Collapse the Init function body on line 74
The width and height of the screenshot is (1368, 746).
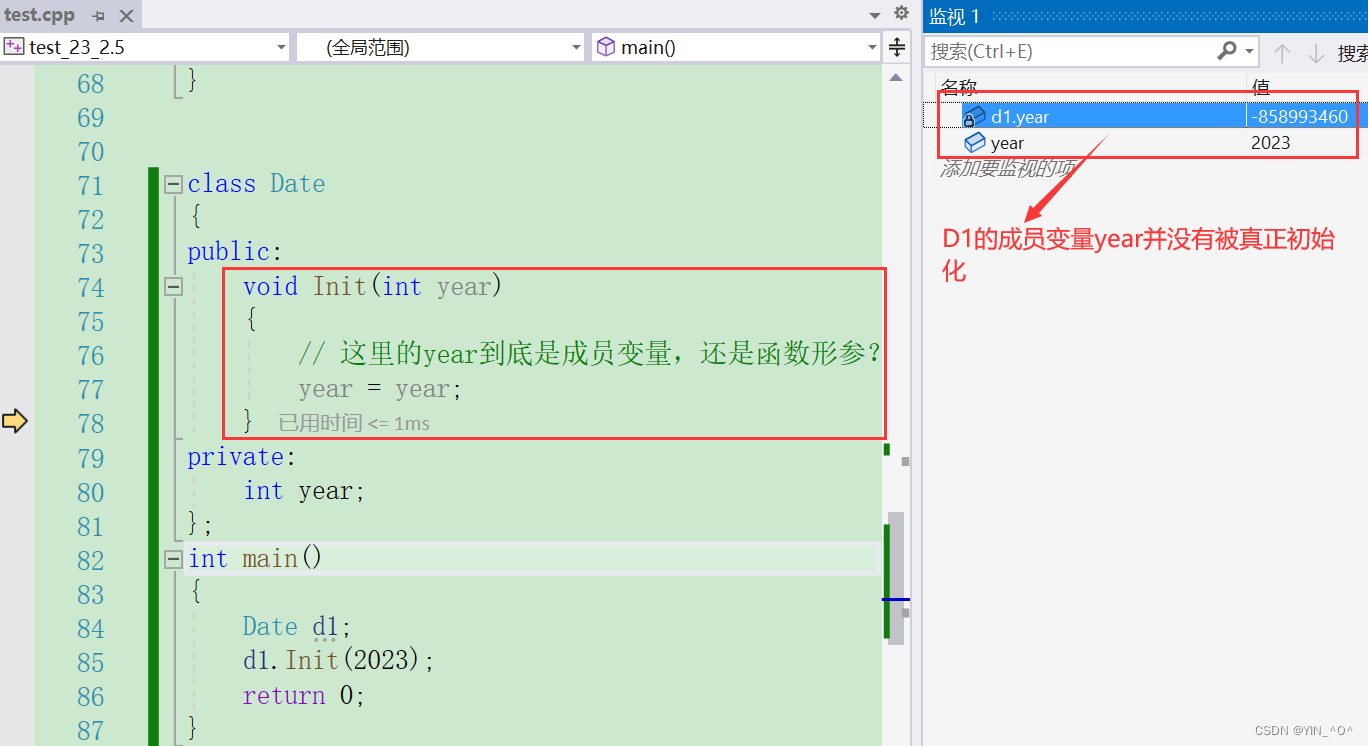(x=172, y=287)
